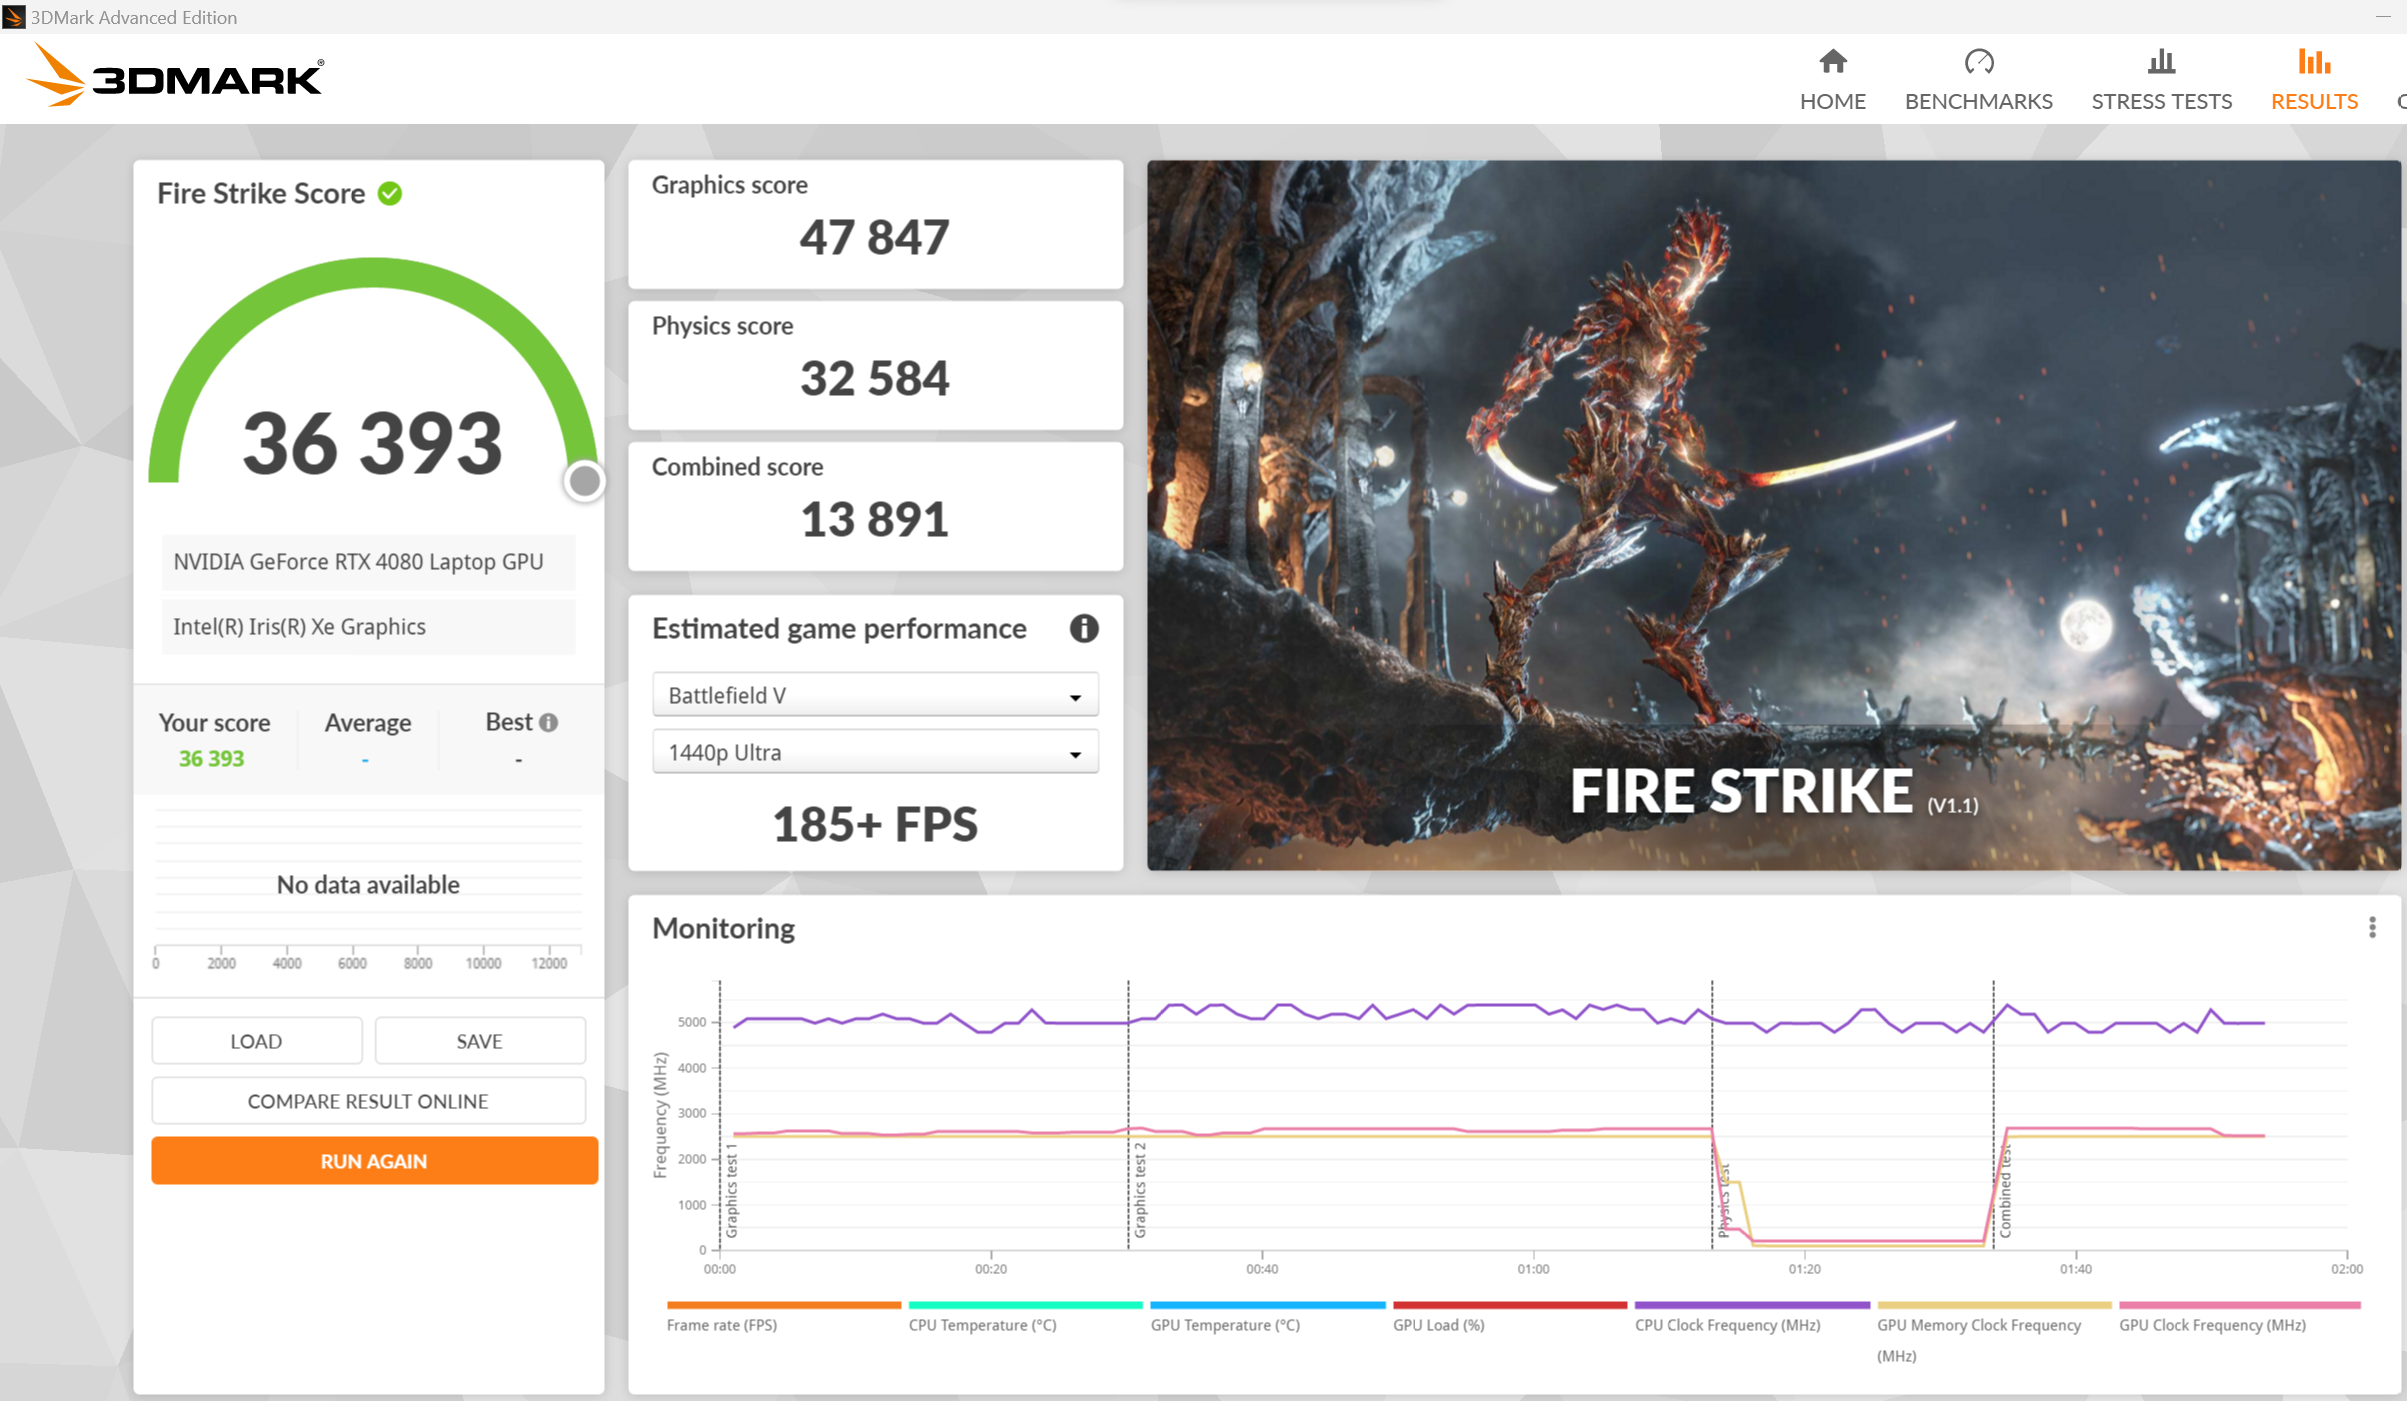The width and height of the screenshot is (2407, 1401).
Task: Click COMPARE RESULT ONLINE button
Action: coord(368,1101)
